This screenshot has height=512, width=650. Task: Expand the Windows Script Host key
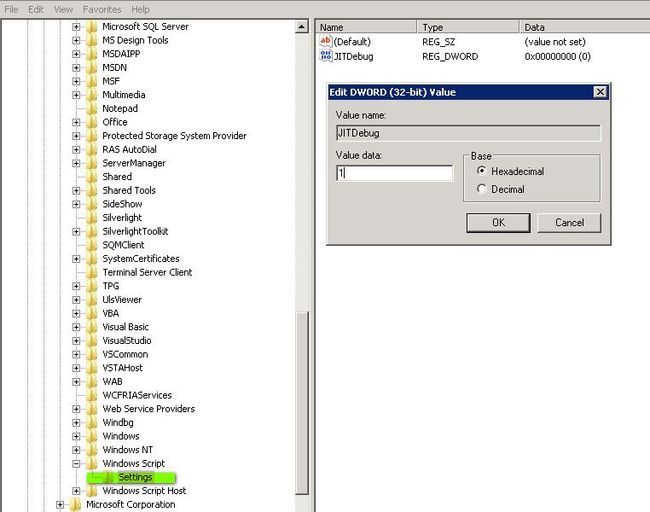coord(76,491)
